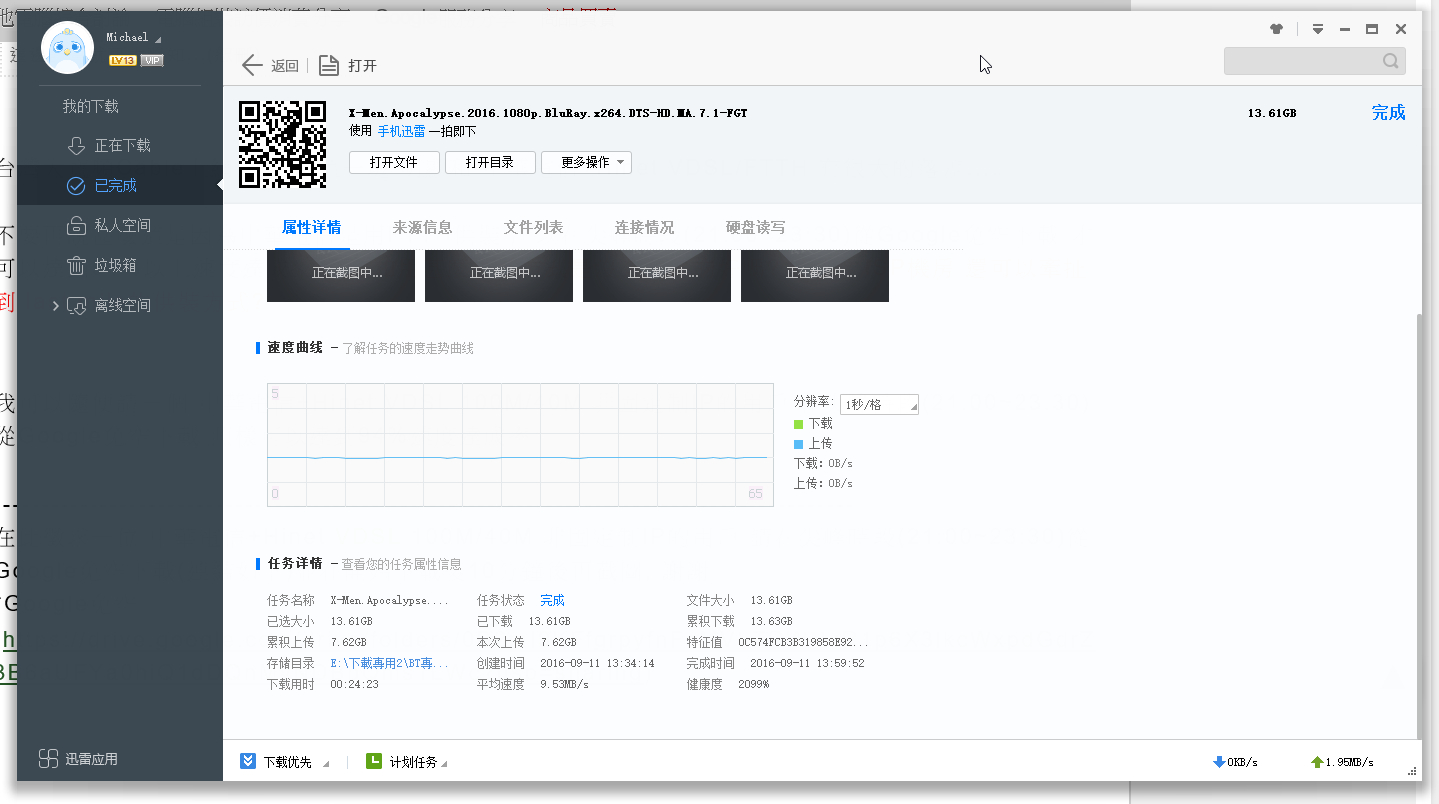The image size is (1439, 804).
Task: Click the blue upload legend swatch
Action: point(798,444)
